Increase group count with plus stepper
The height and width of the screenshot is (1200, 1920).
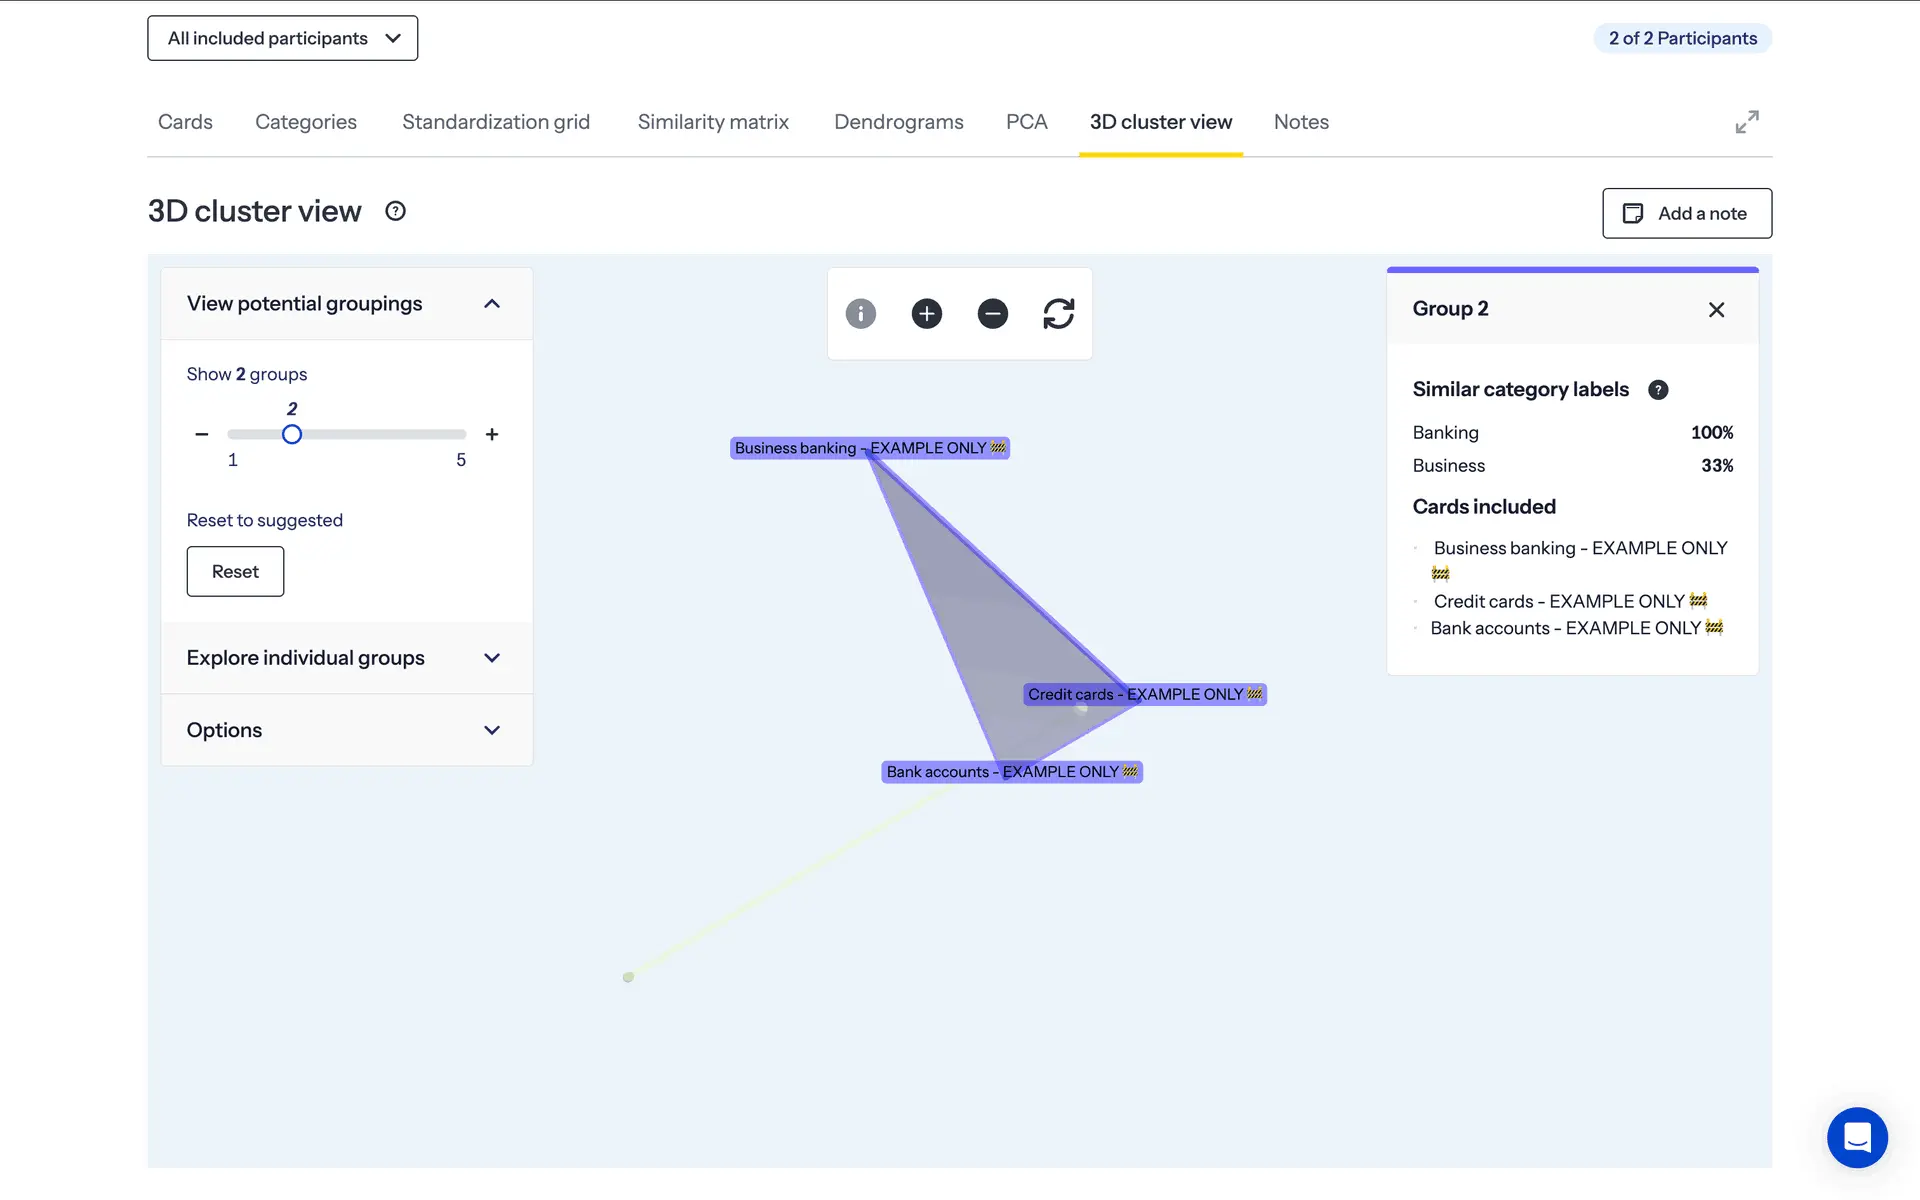(x=492, y=434)
